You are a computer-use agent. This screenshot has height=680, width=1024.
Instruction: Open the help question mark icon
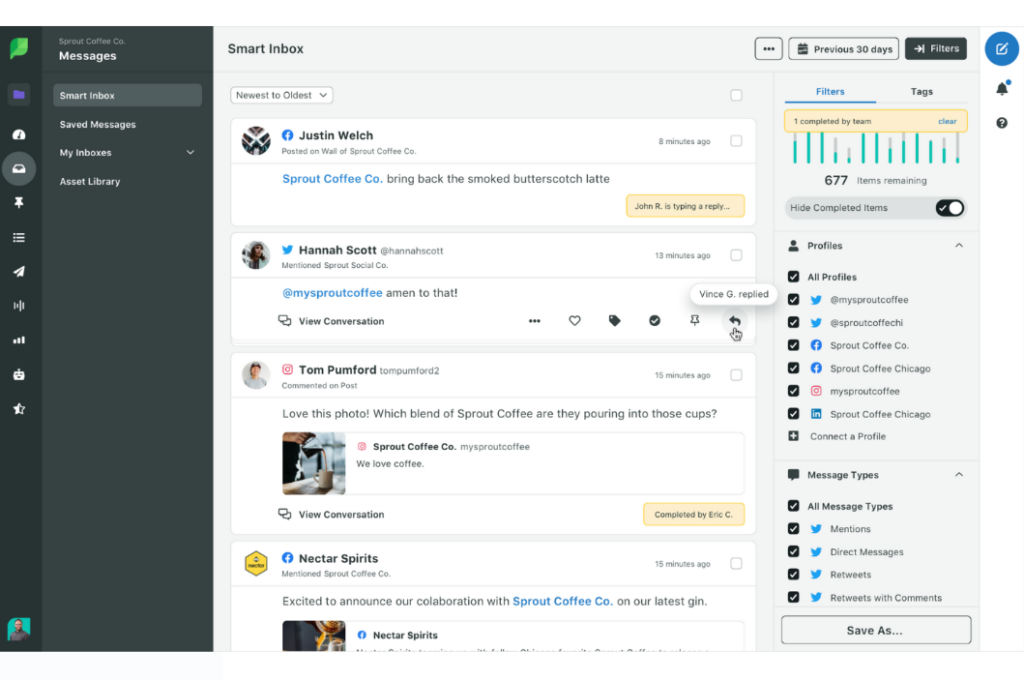coord(1002,123)
